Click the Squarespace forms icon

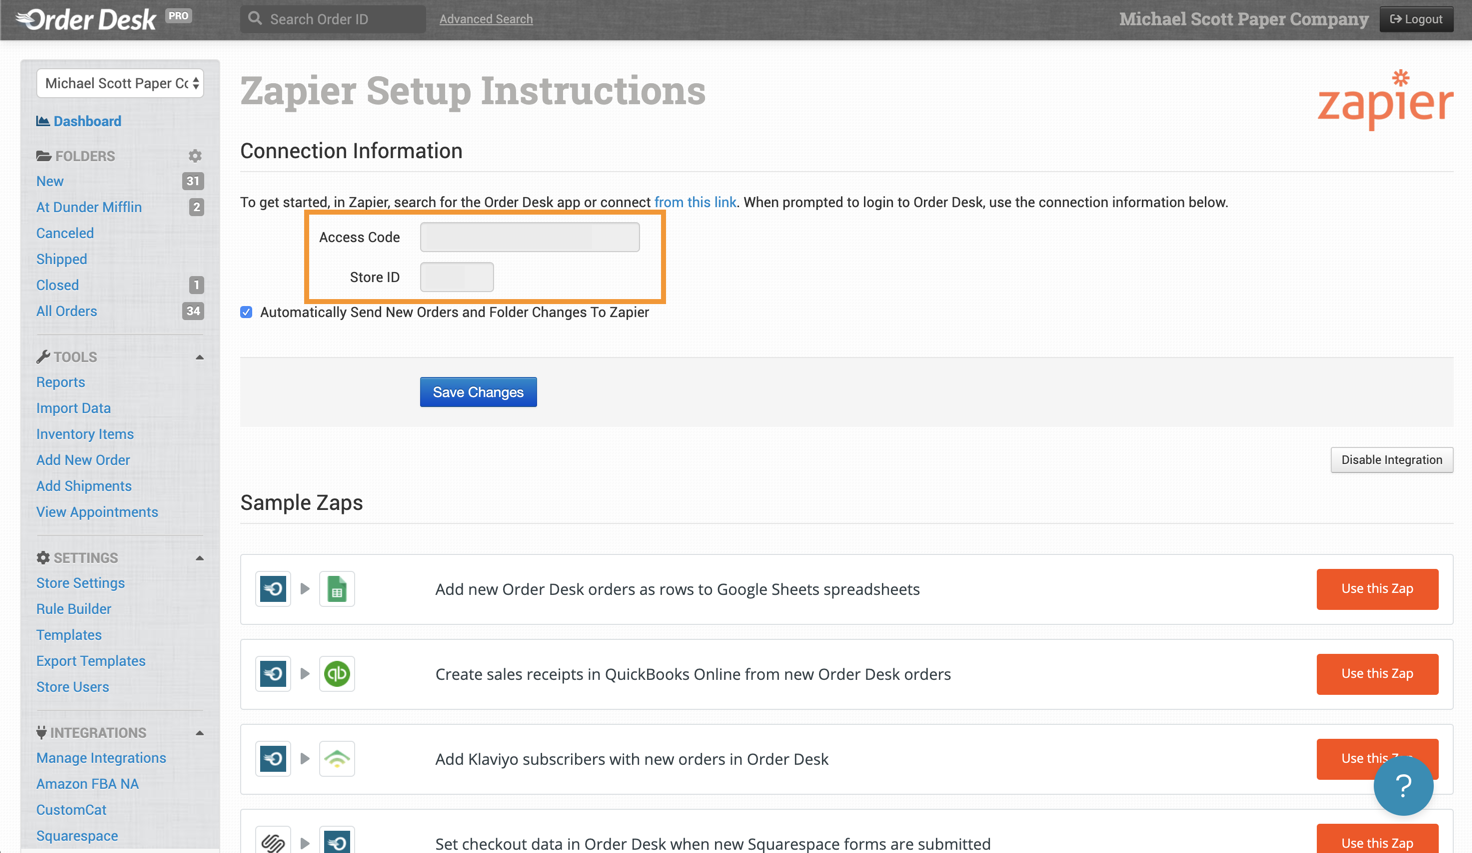click(273, 841)
